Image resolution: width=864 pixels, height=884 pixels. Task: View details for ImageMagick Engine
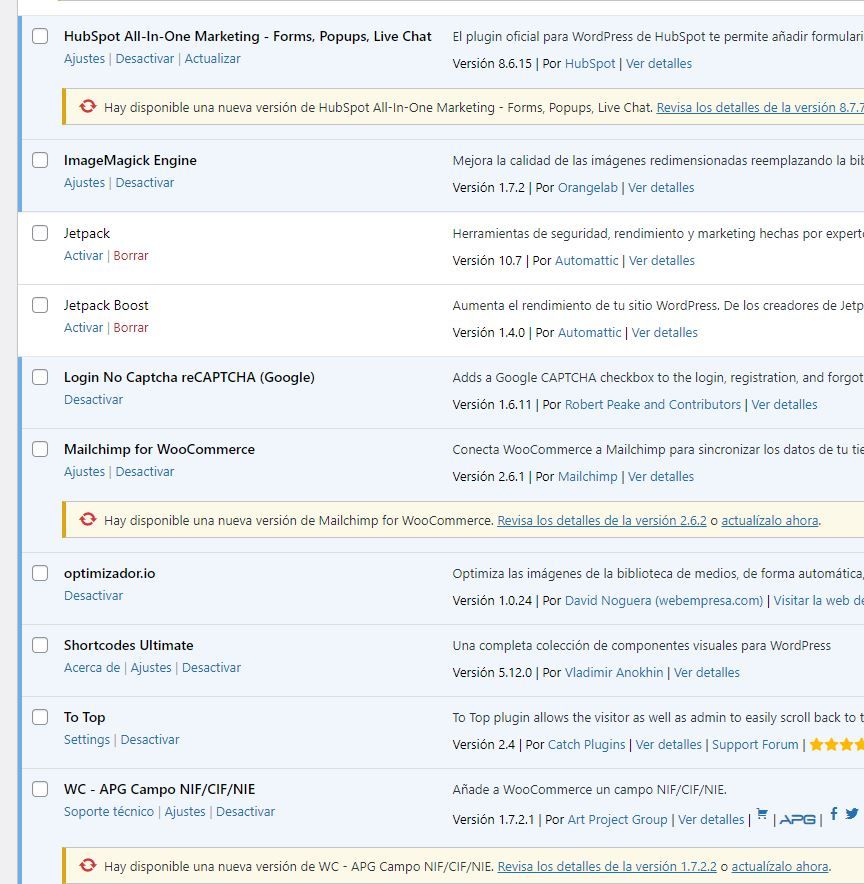tap(661, 188)
